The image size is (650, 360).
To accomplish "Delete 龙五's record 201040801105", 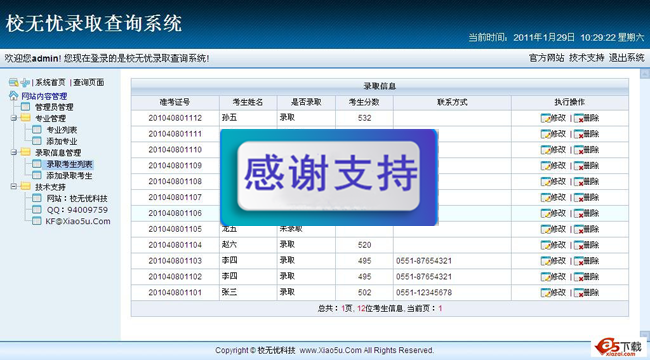I will click(587, 229).
